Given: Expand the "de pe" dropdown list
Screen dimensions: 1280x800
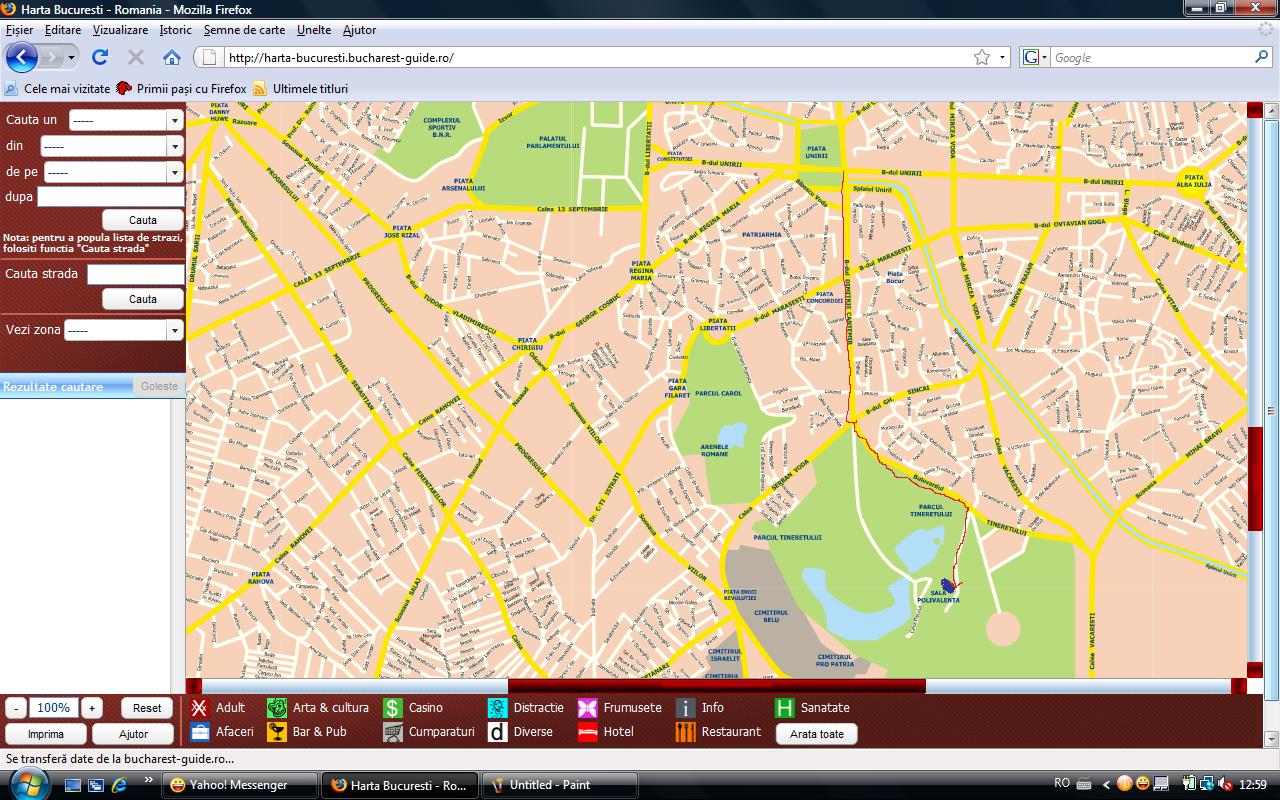Looking at the screenshot, I should [112, 172].
